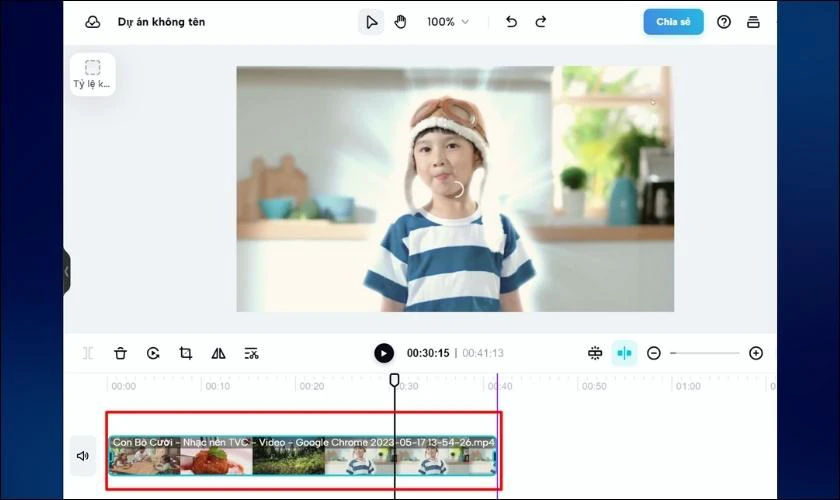Open the layers stack menu icon

(x=753, y=22)
